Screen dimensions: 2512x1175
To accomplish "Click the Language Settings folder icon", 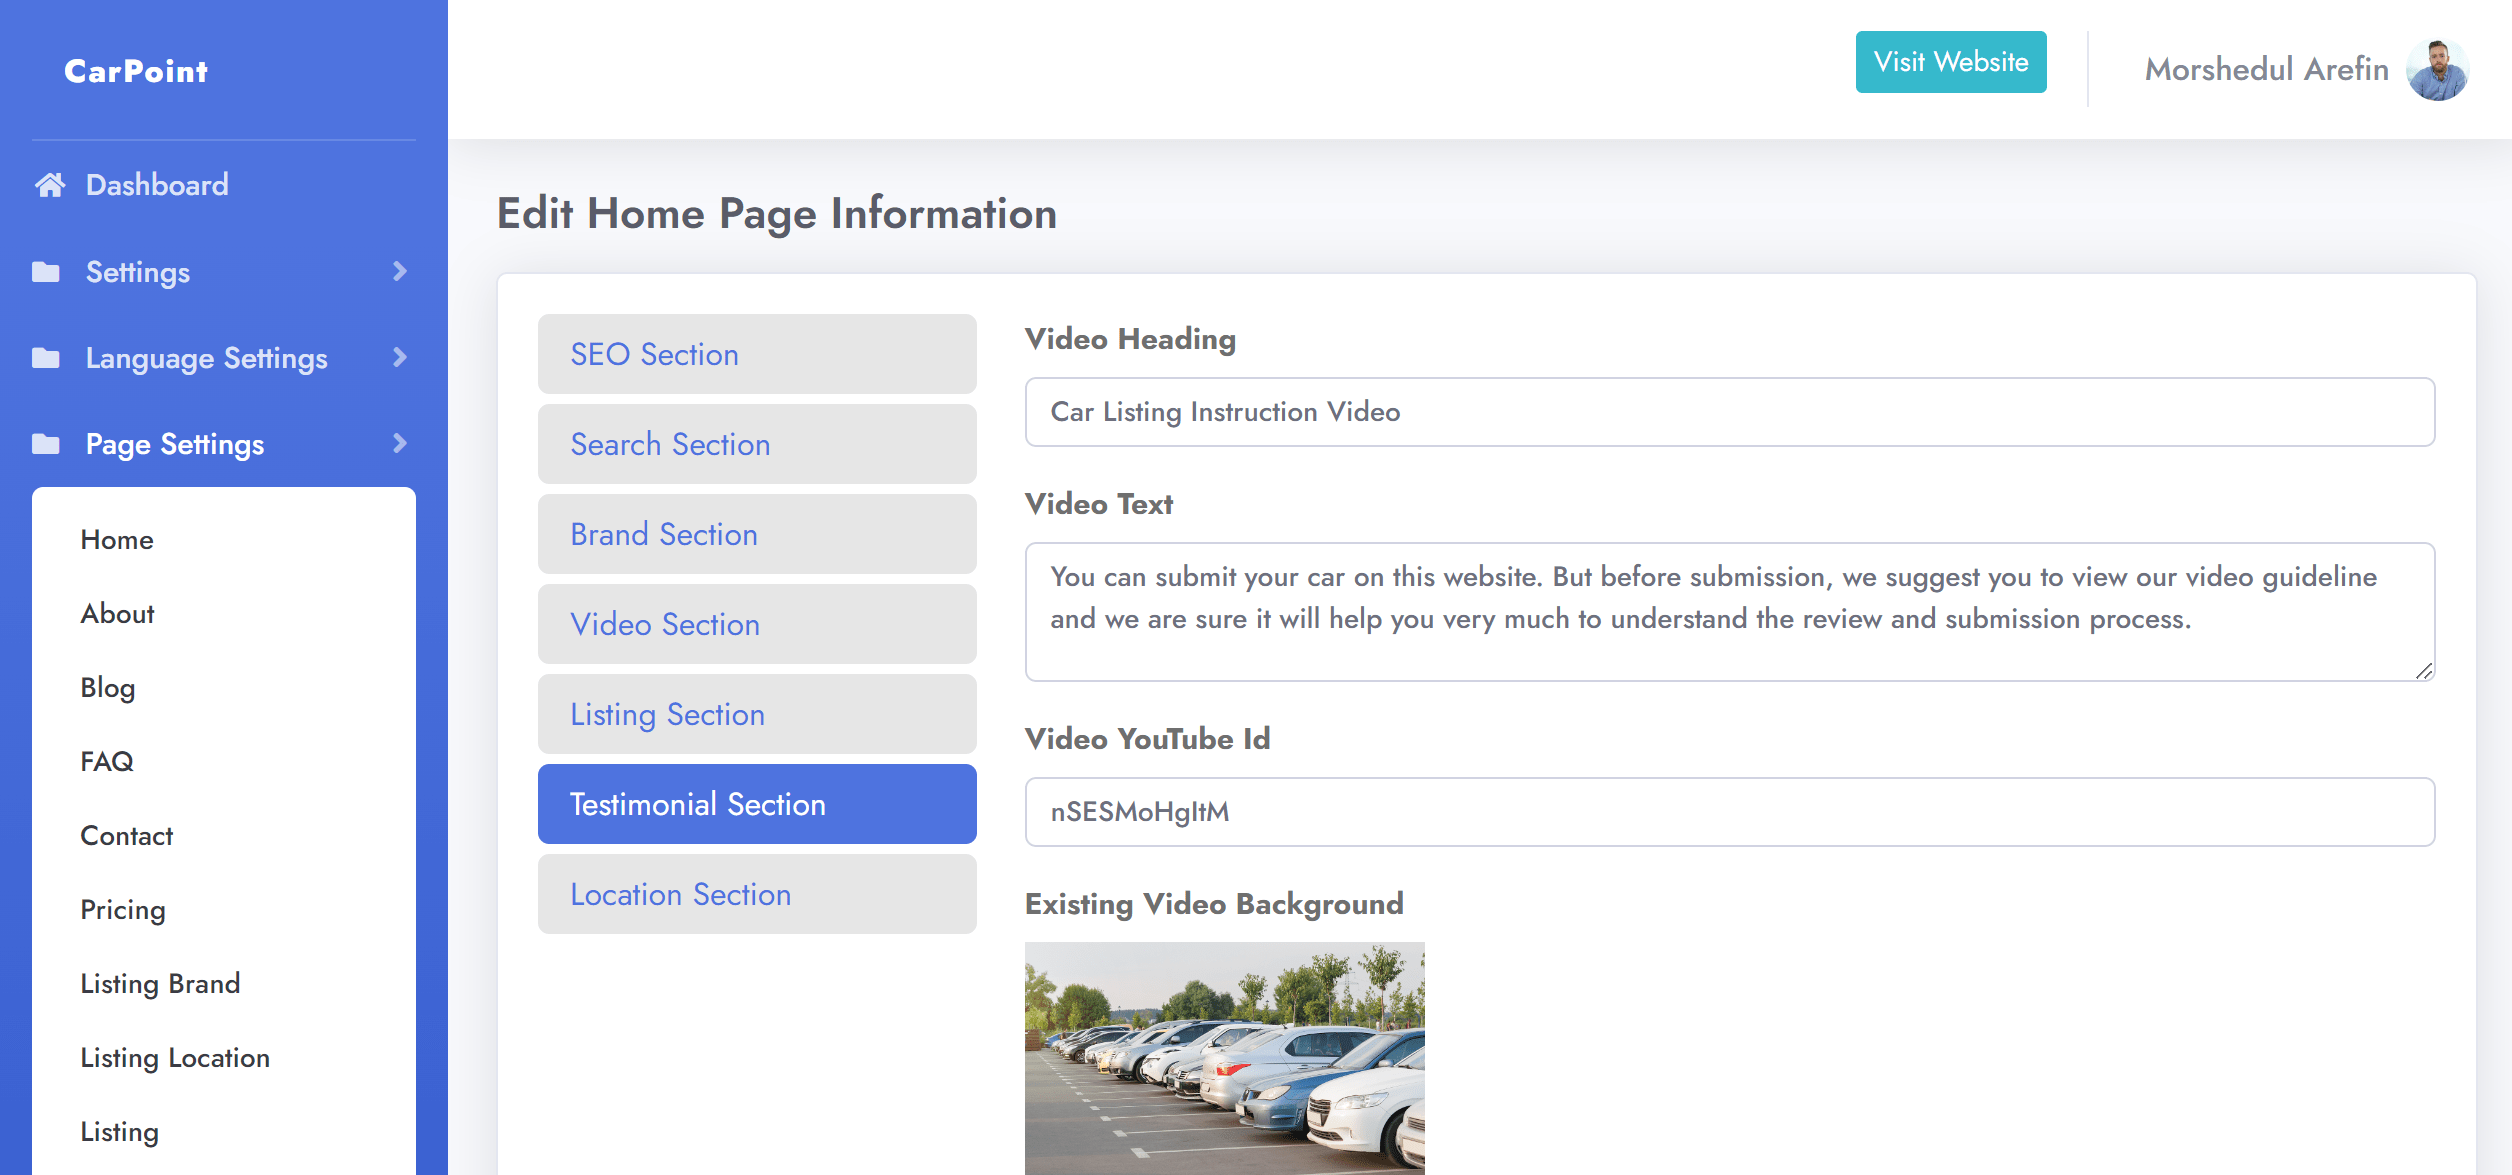I will click(48, 357).
